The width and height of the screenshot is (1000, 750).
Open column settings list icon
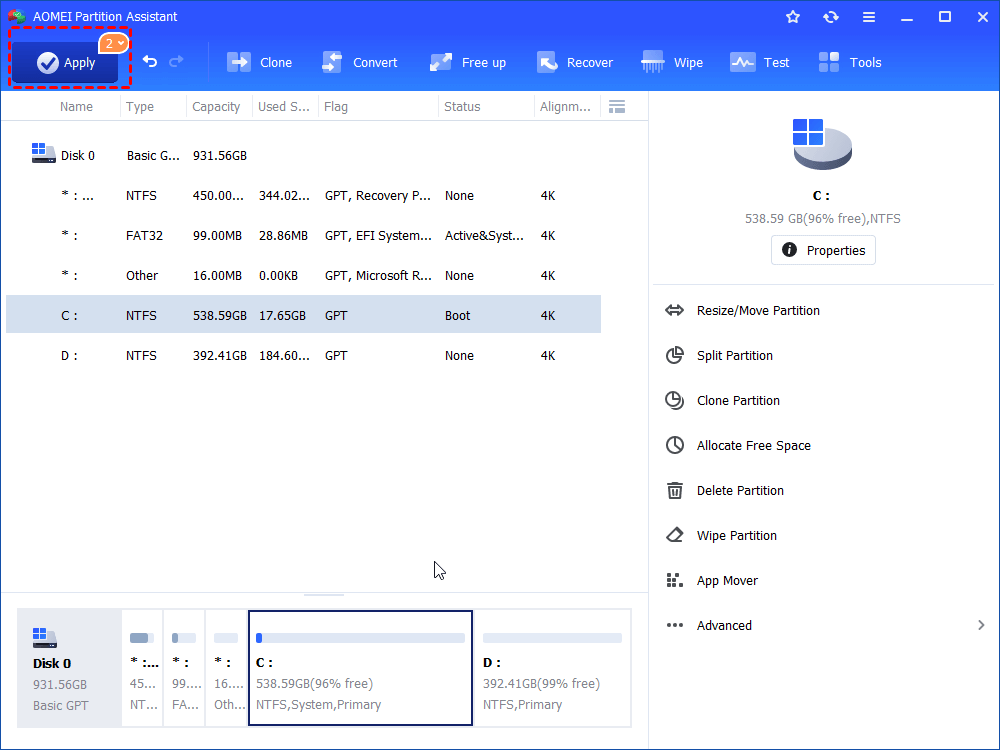[x=617, y=107]
